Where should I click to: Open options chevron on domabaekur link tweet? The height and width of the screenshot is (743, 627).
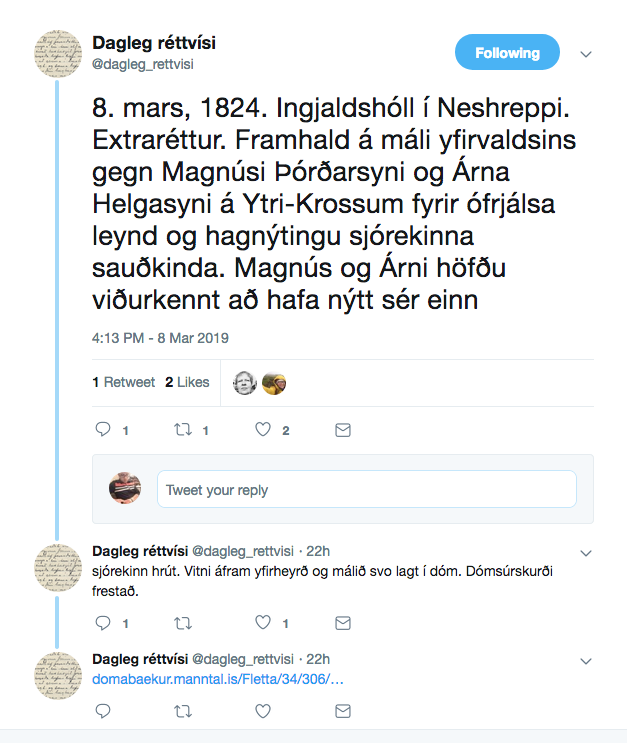pos(587,660)
